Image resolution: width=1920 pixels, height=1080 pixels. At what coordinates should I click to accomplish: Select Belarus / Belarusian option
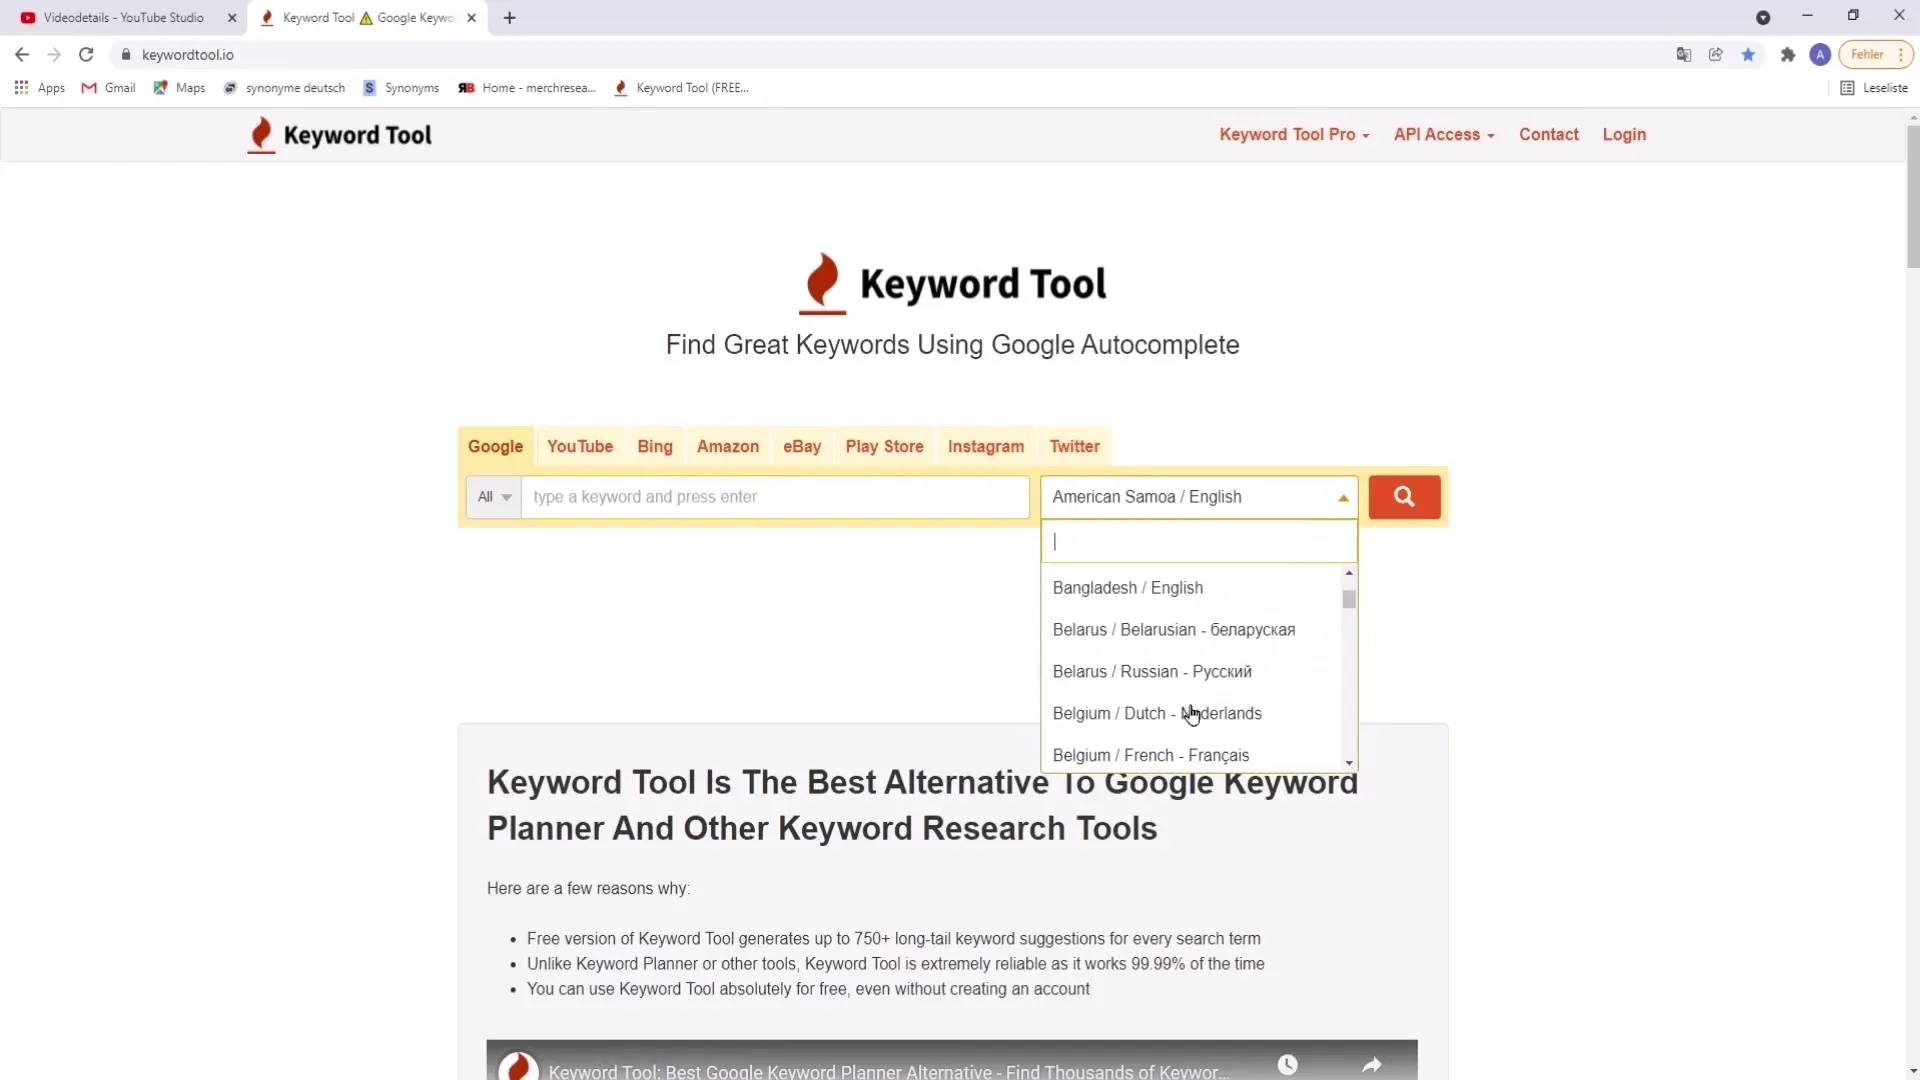[1191, 630]
